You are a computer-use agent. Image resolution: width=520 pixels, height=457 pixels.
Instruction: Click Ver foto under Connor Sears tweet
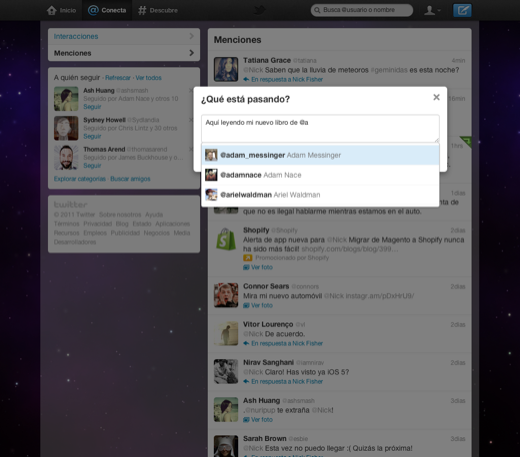pyautogui.click(x=262, y=305)
